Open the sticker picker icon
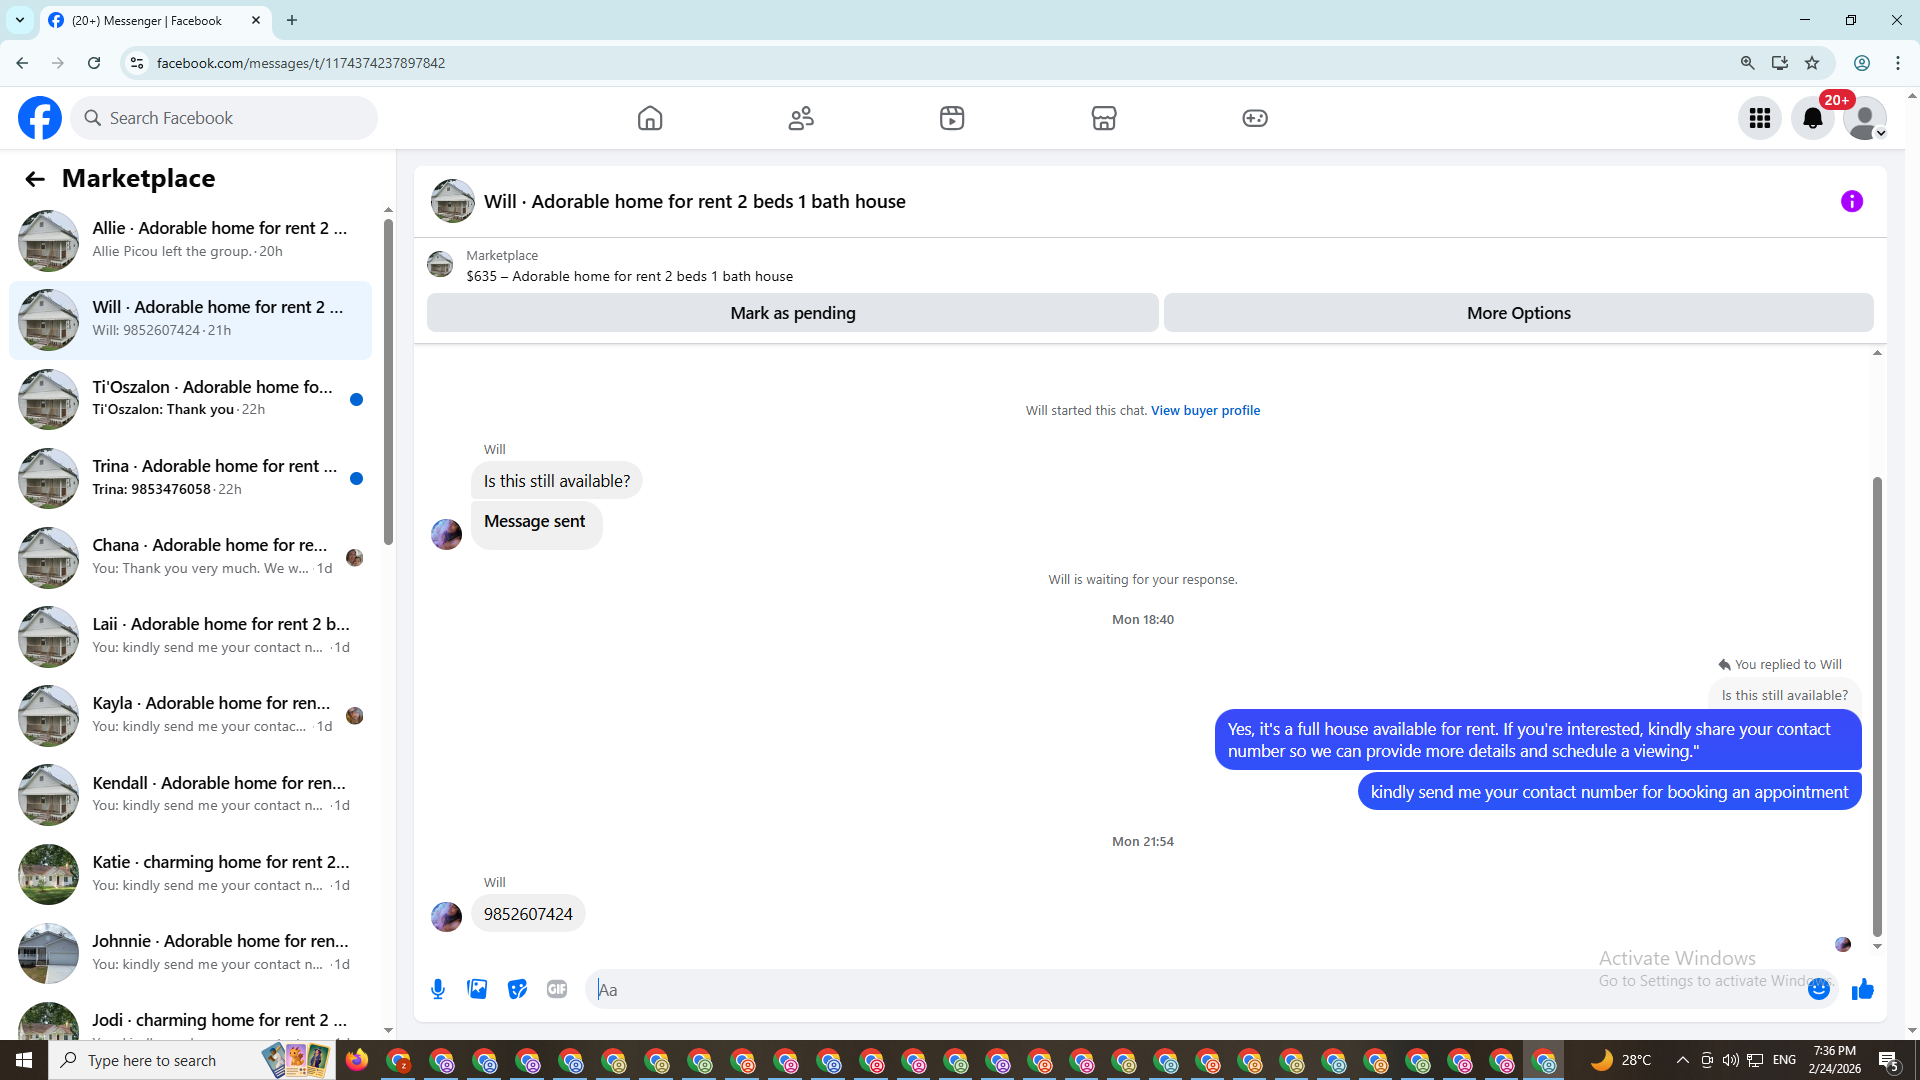This screenshot has height=1080, width=1920. pyautogui.click(x=517, y=989)
